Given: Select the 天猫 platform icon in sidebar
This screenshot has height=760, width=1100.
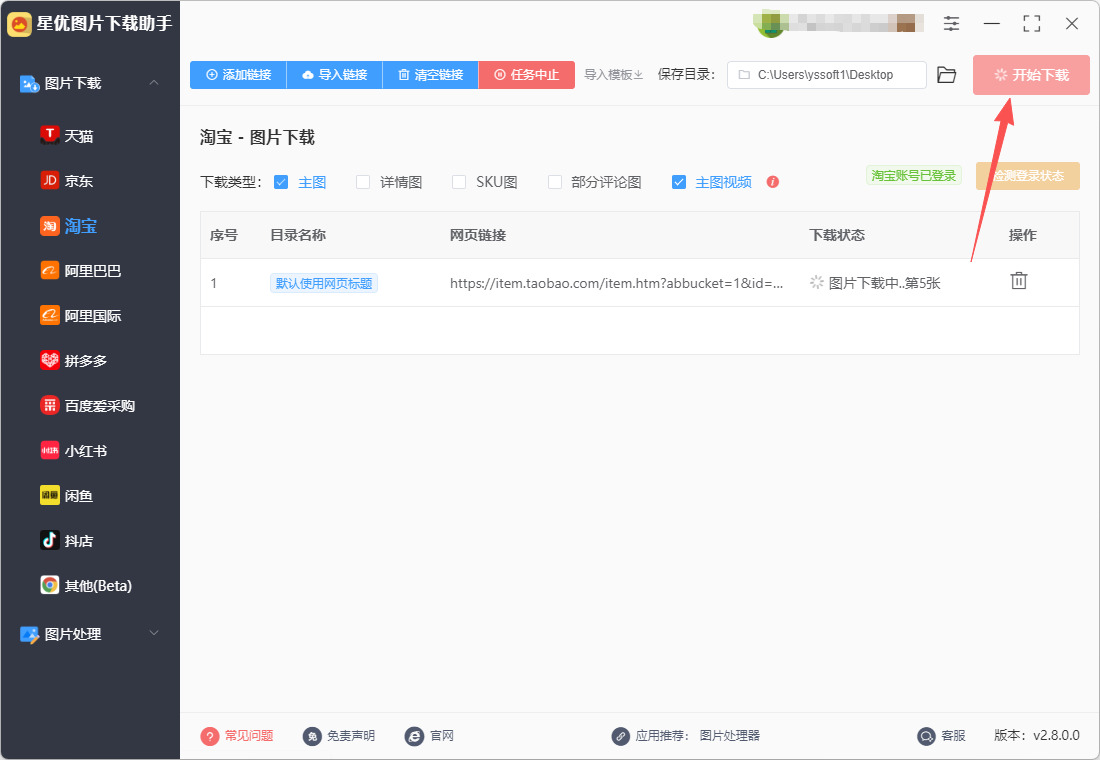Looking at the screenshot, I should (50, 135).
